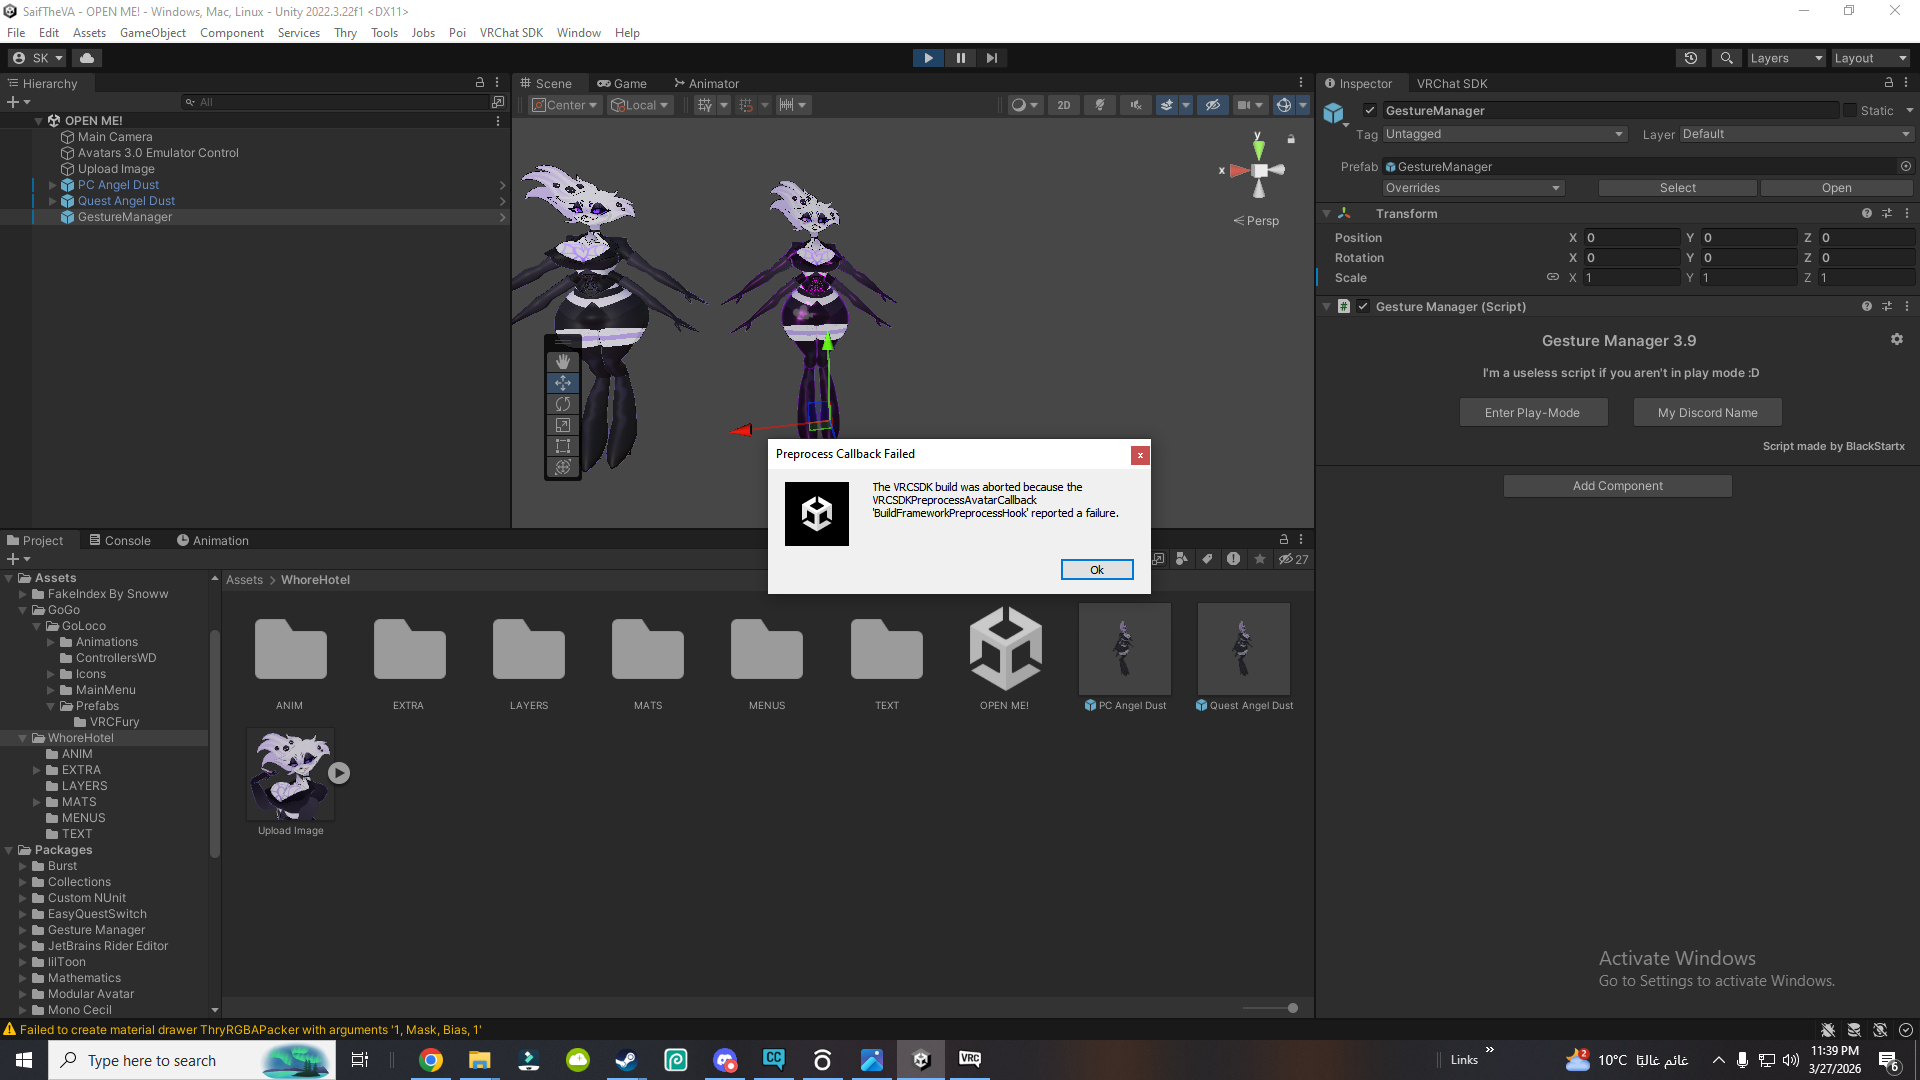Collapse the WhoreHotel folder tree

click(x=22, y=738)
